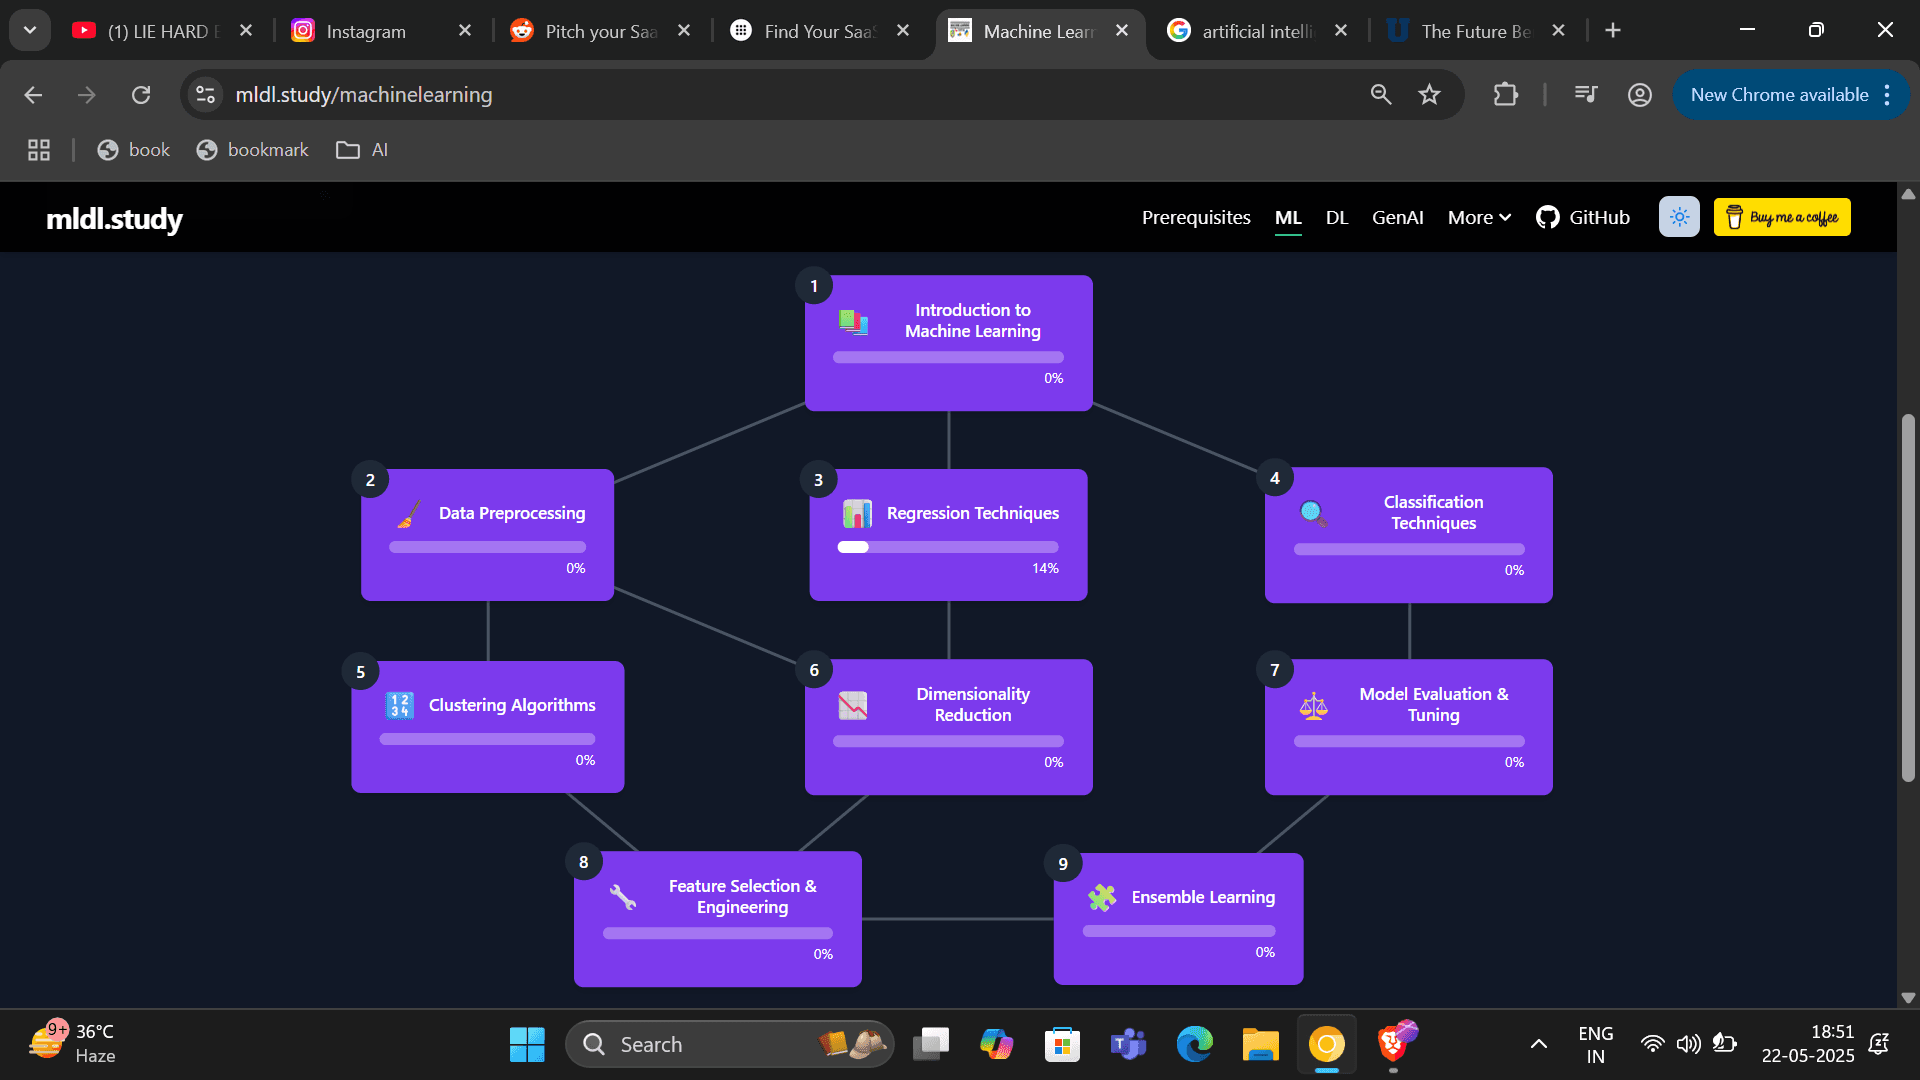Go to the Prerequisites page
The image size is (1920, 1080).
pyautogui.click(x=1196, y=217)
